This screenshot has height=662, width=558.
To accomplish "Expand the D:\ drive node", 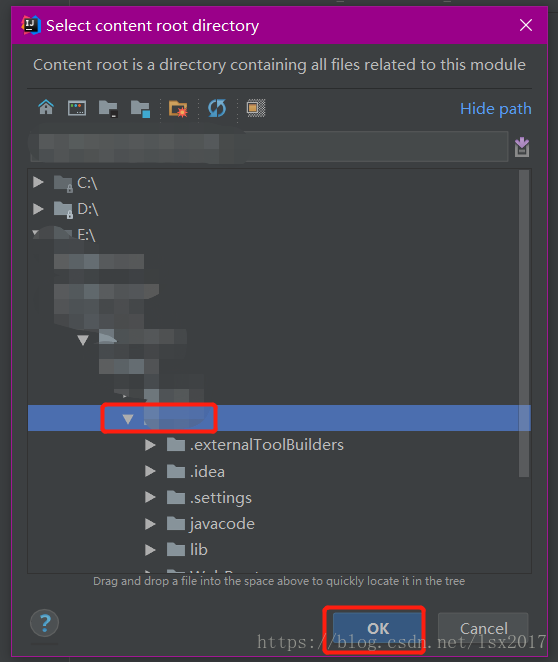I will tap(38, 209).
